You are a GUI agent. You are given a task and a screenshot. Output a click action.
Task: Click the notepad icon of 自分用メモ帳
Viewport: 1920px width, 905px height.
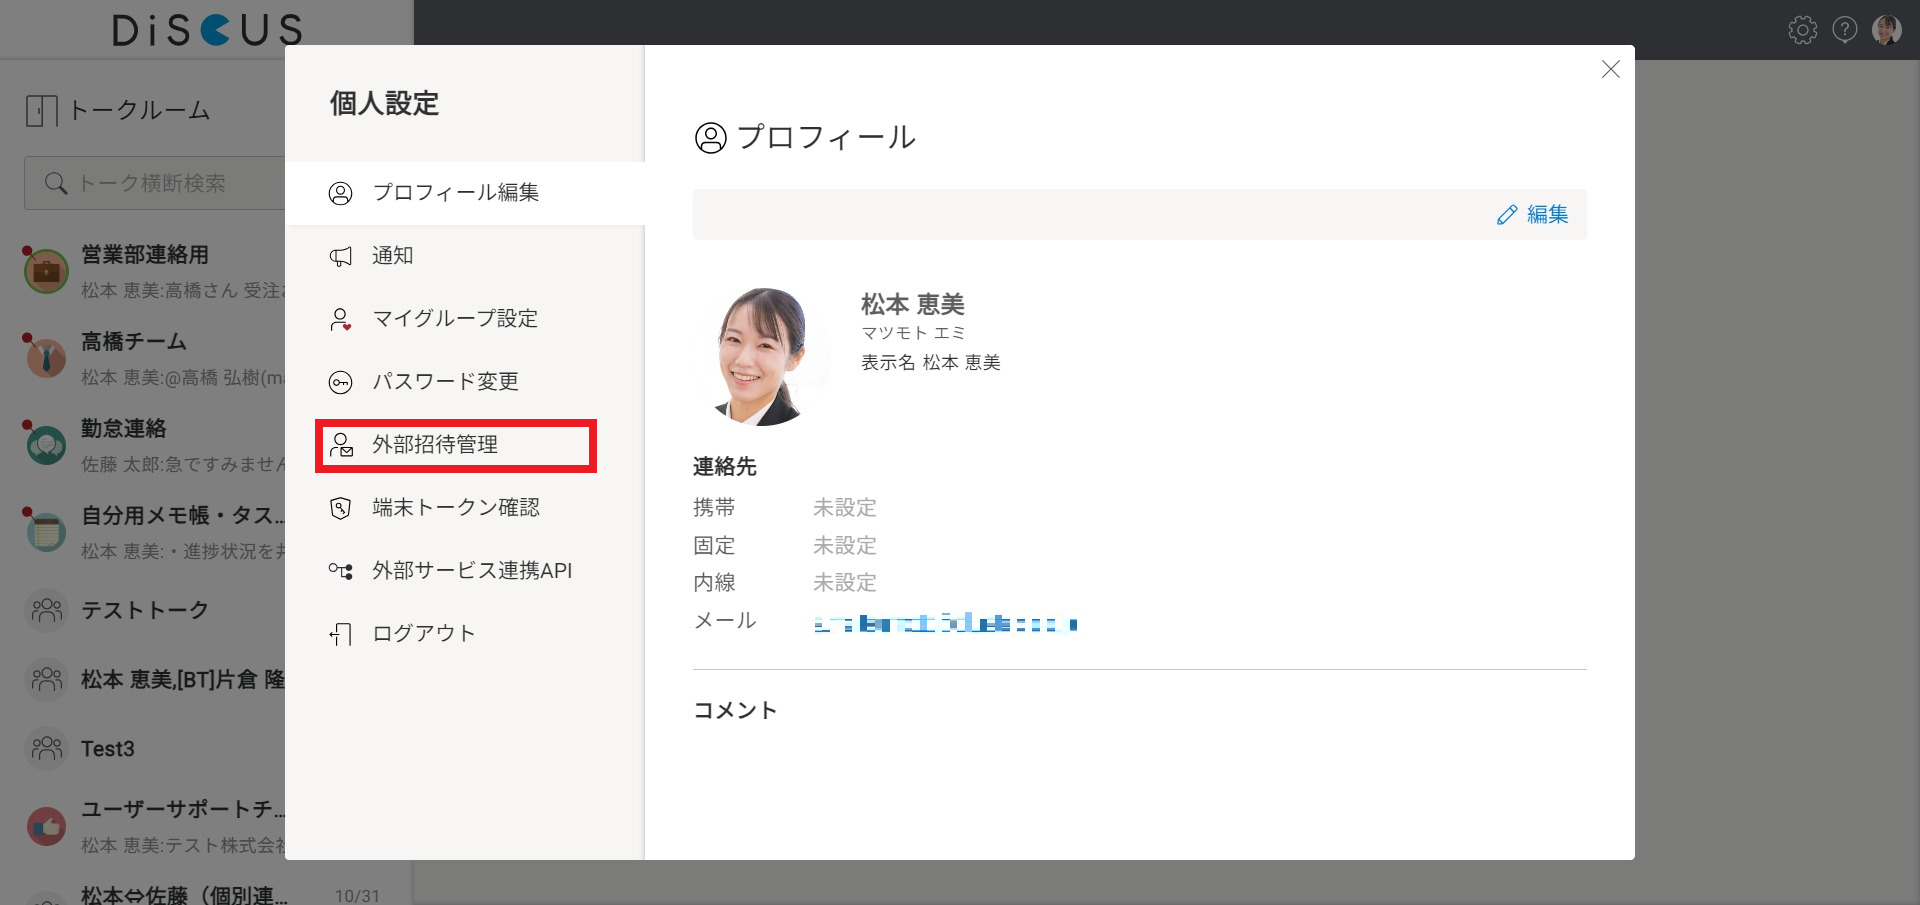46,532
